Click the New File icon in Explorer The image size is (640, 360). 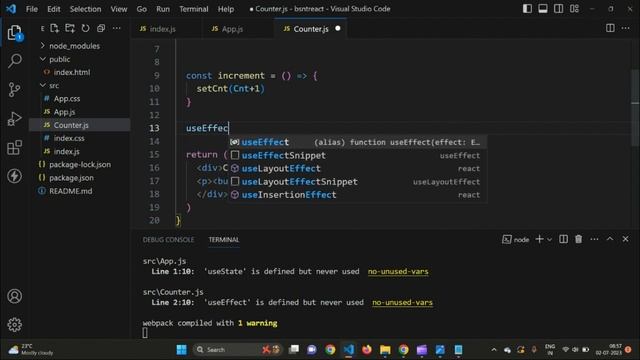54,28
